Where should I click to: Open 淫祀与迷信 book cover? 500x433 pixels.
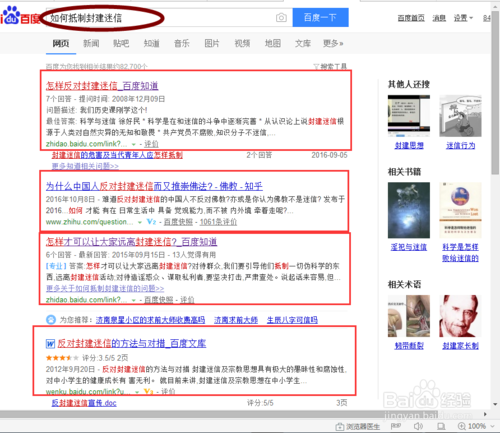click(409, 210)
